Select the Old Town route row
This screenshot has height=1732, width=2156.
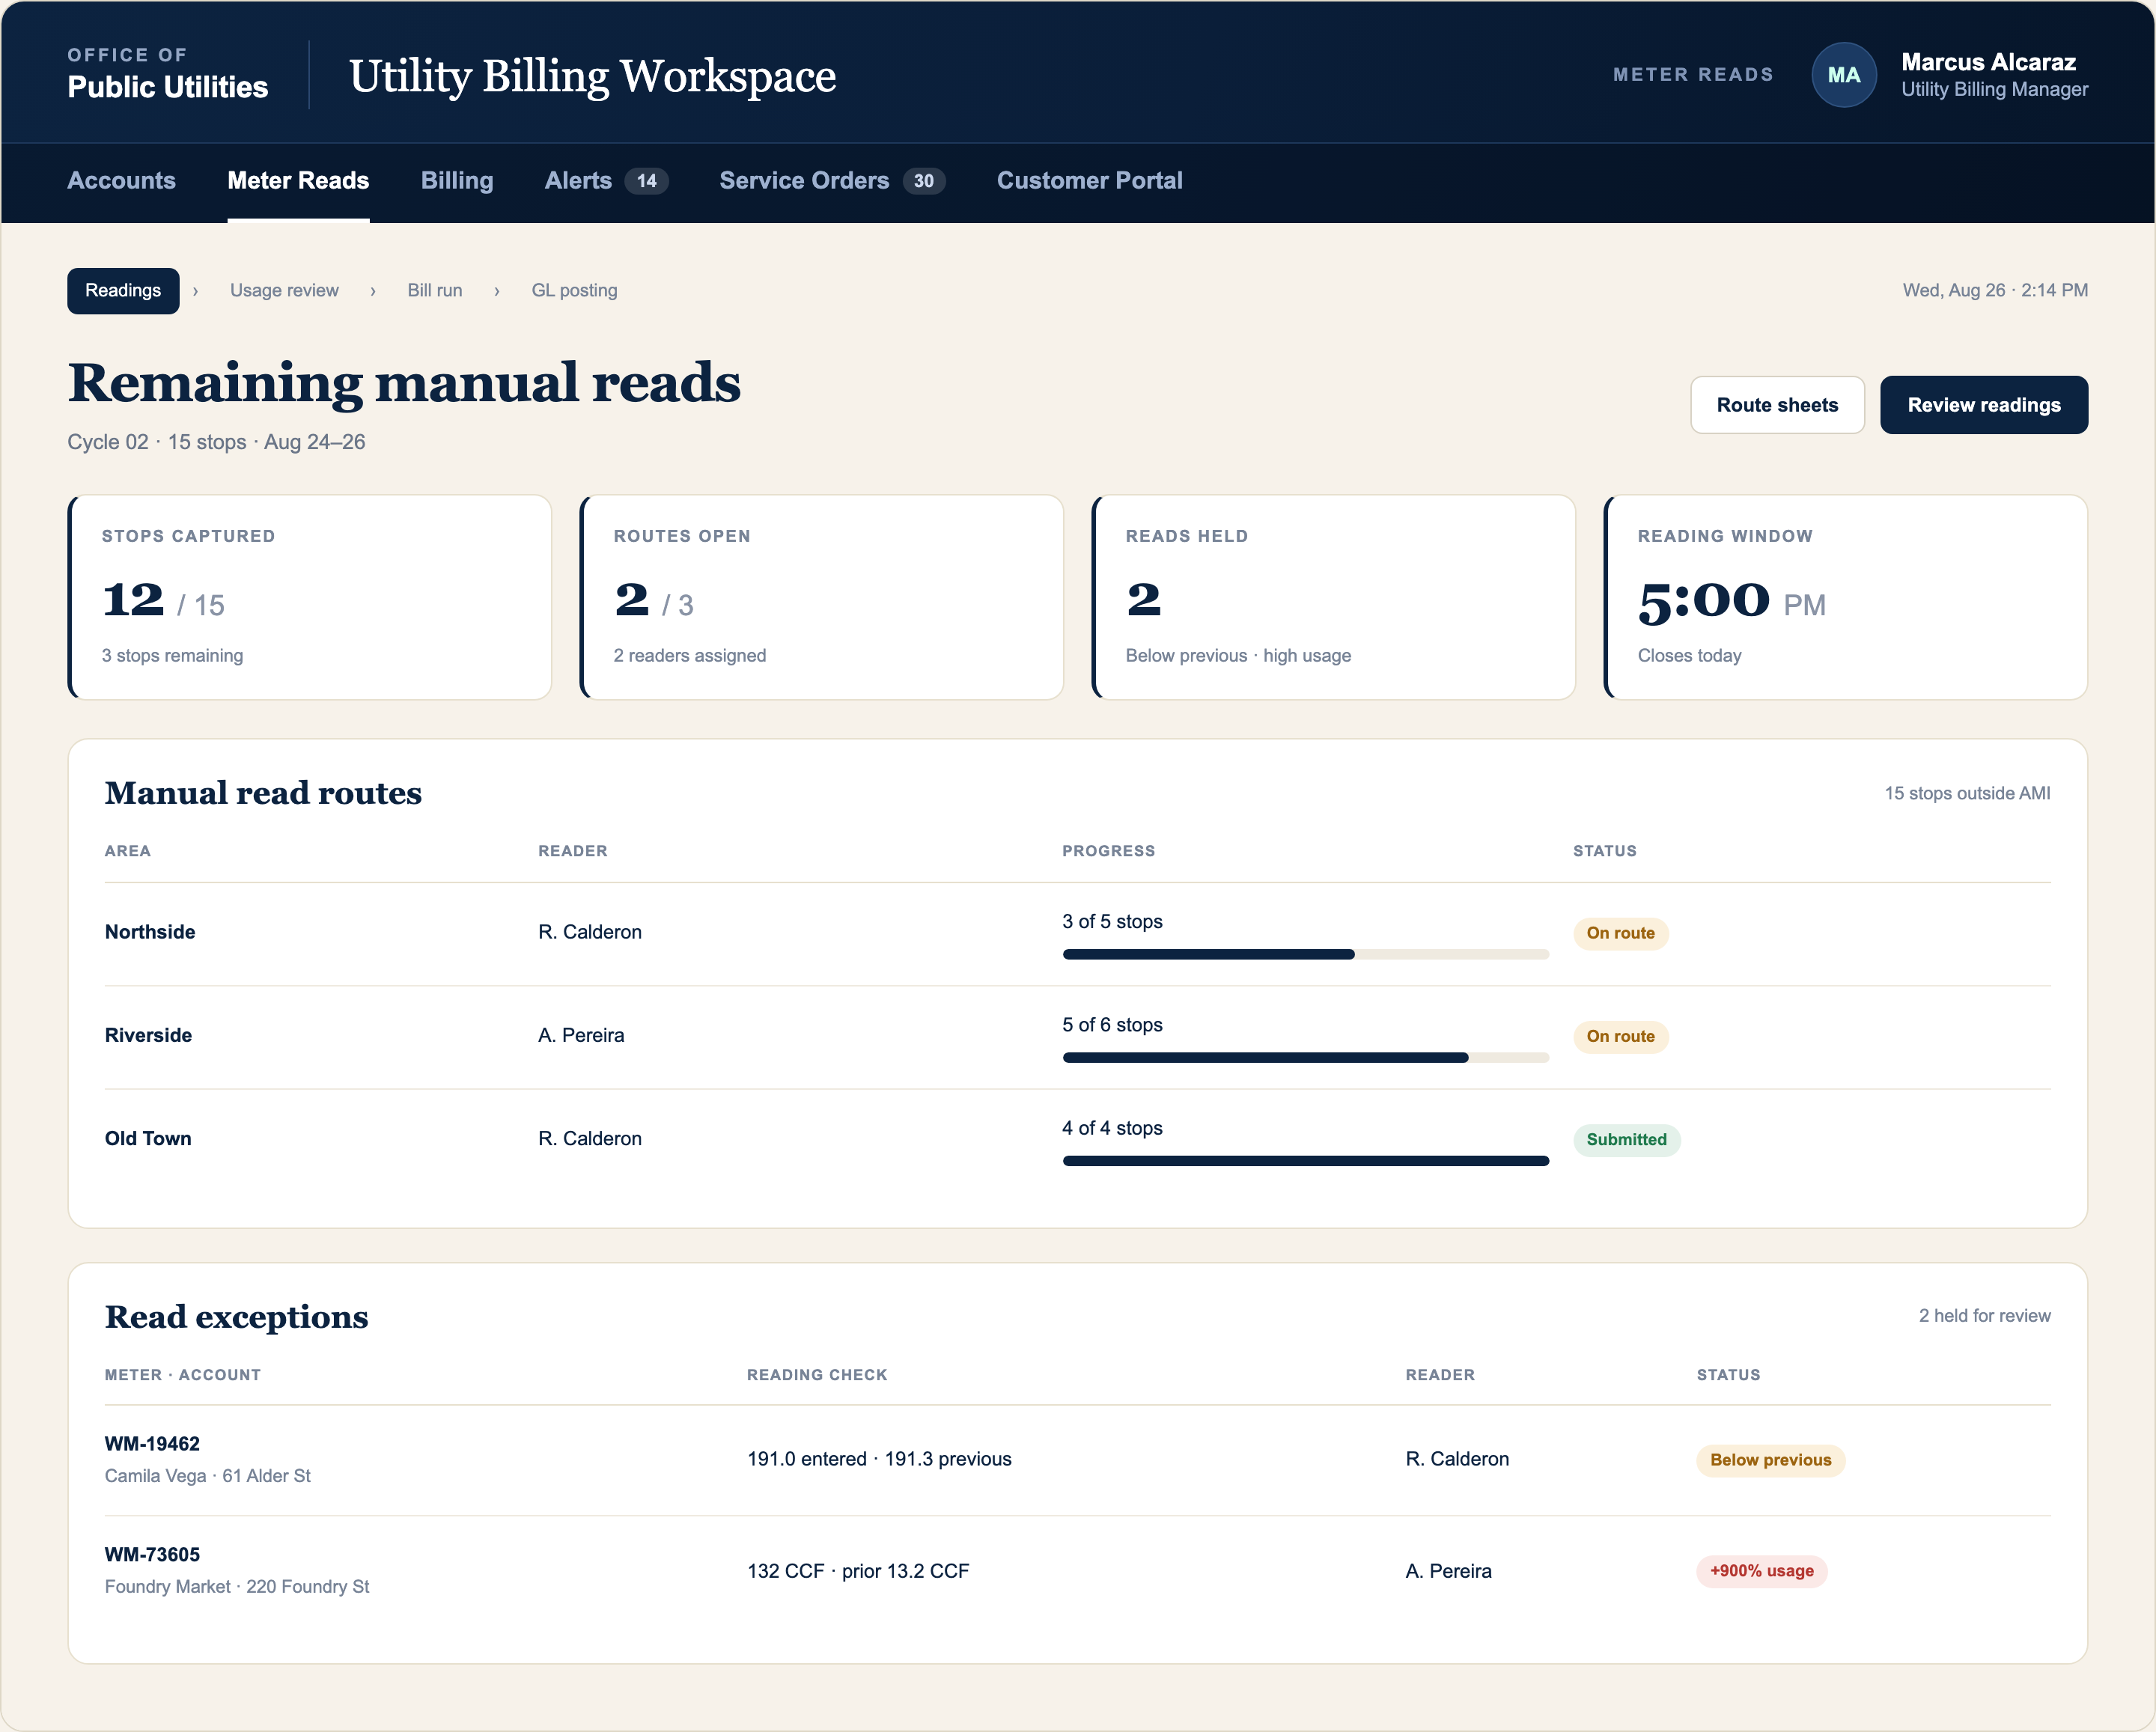1077,1140
